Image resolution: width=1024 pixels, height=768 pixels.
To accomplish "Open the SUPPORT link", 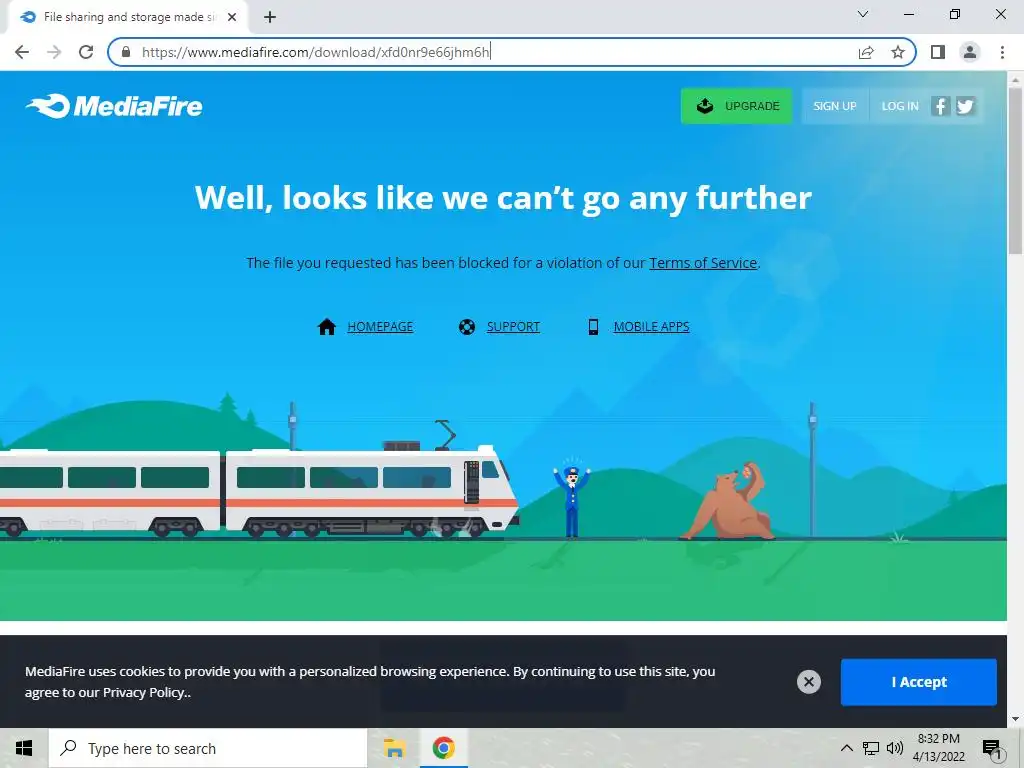I will click(x=513, y=327).
